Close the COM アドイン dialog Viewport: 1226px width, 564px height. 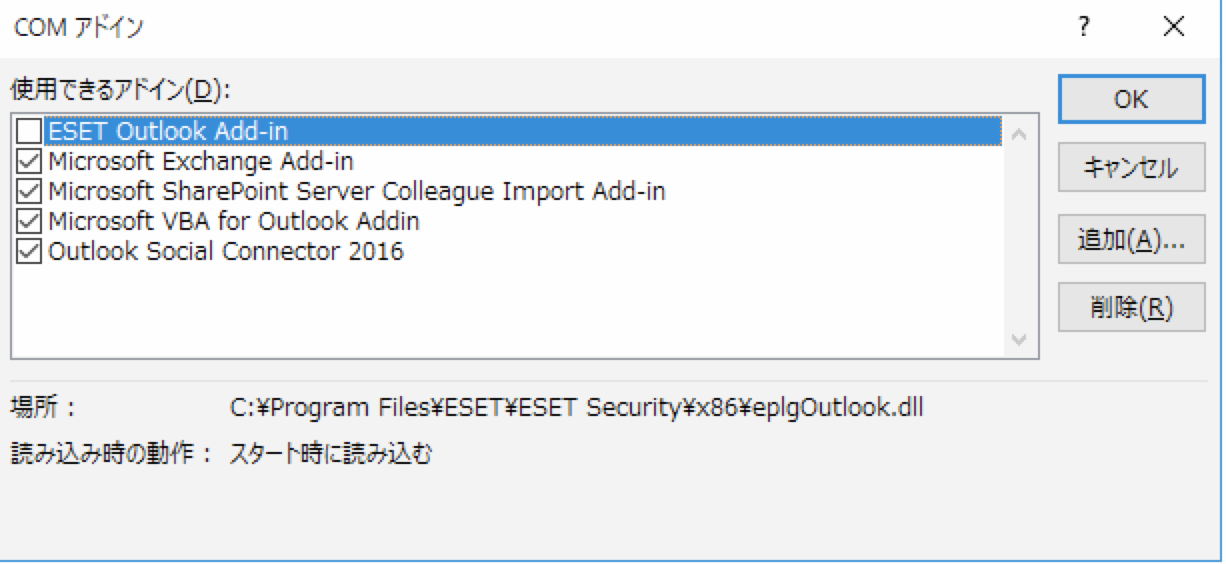(1173, 28)
